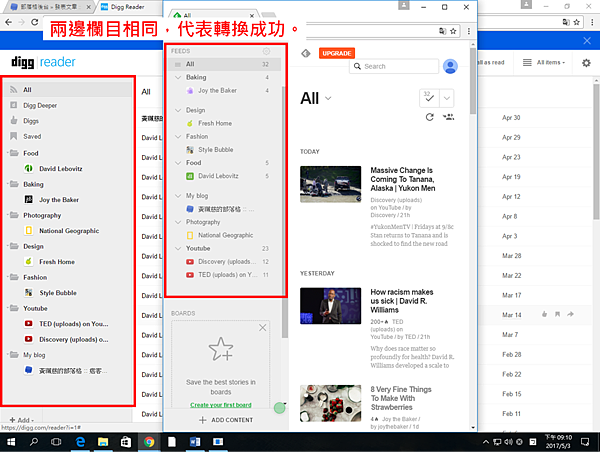The height and width of the screenshot is (458, 600).
Task: Open National Geographic feed in Digg sidebar
Action: point(69,231)
